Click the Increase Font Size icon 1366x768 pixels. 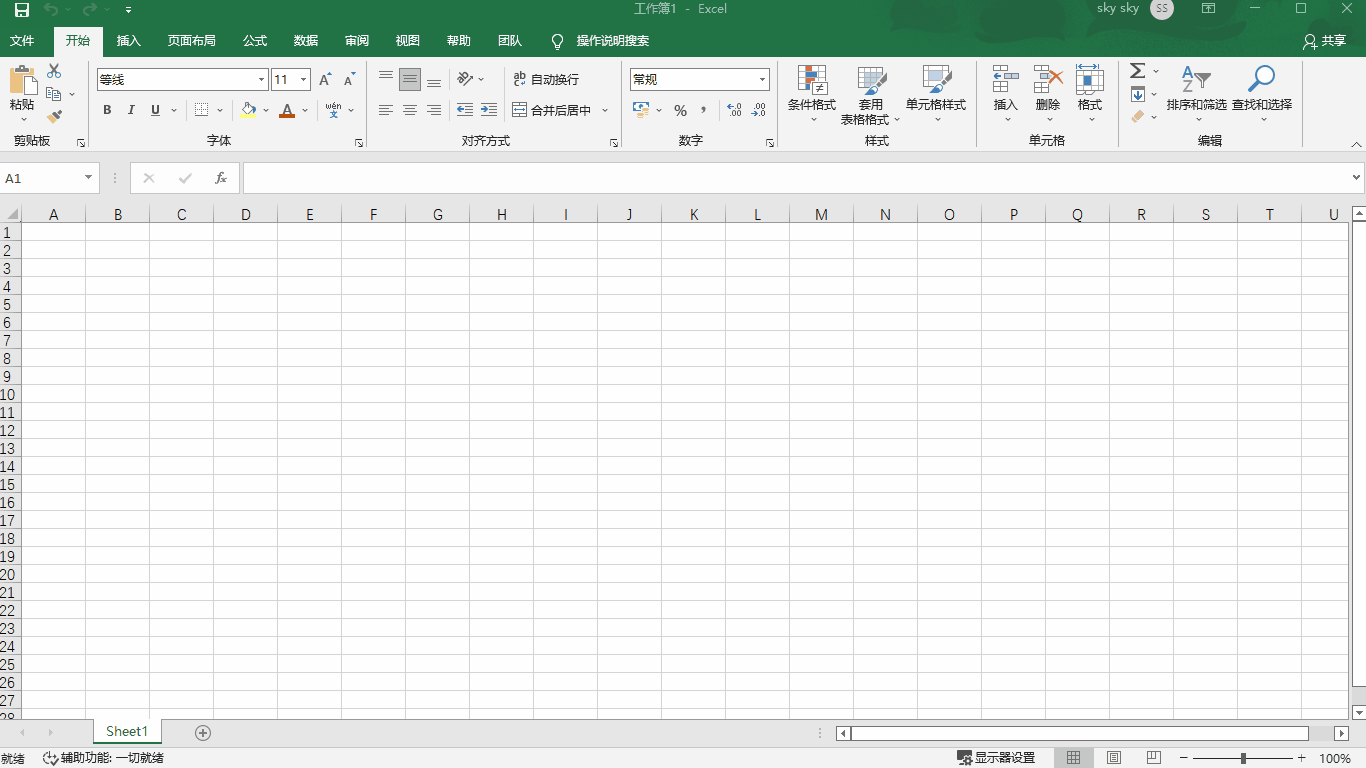tap(325, 80)
